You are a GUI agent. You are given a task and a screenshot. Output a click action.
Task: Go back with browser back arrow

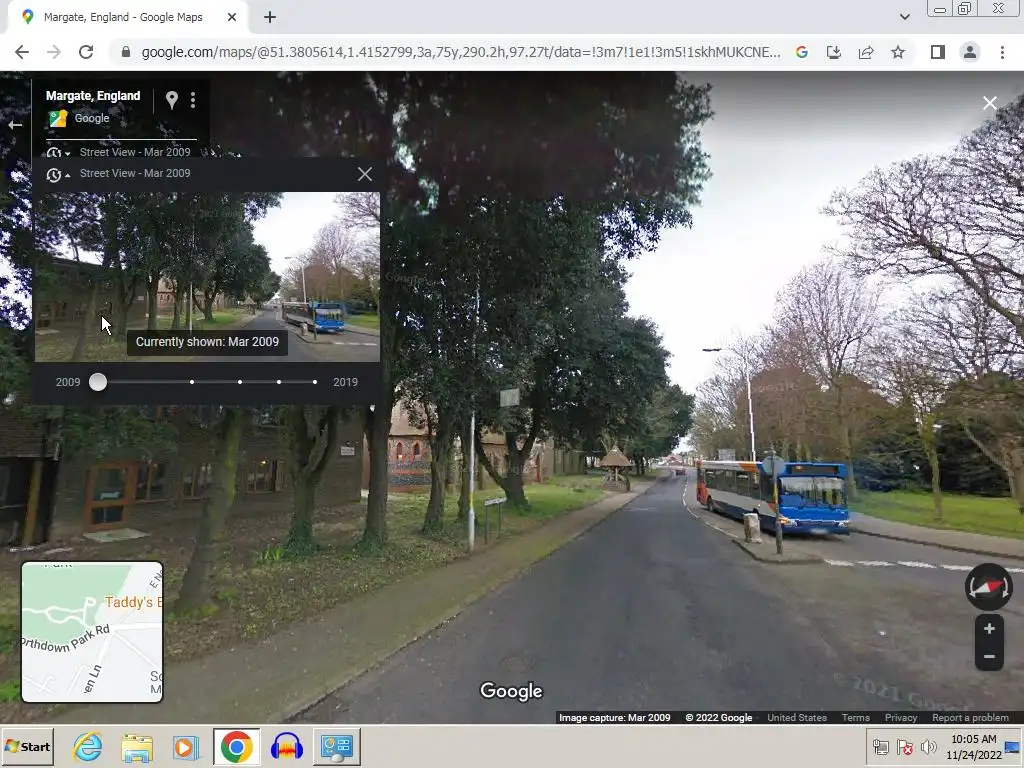[22, 52]
